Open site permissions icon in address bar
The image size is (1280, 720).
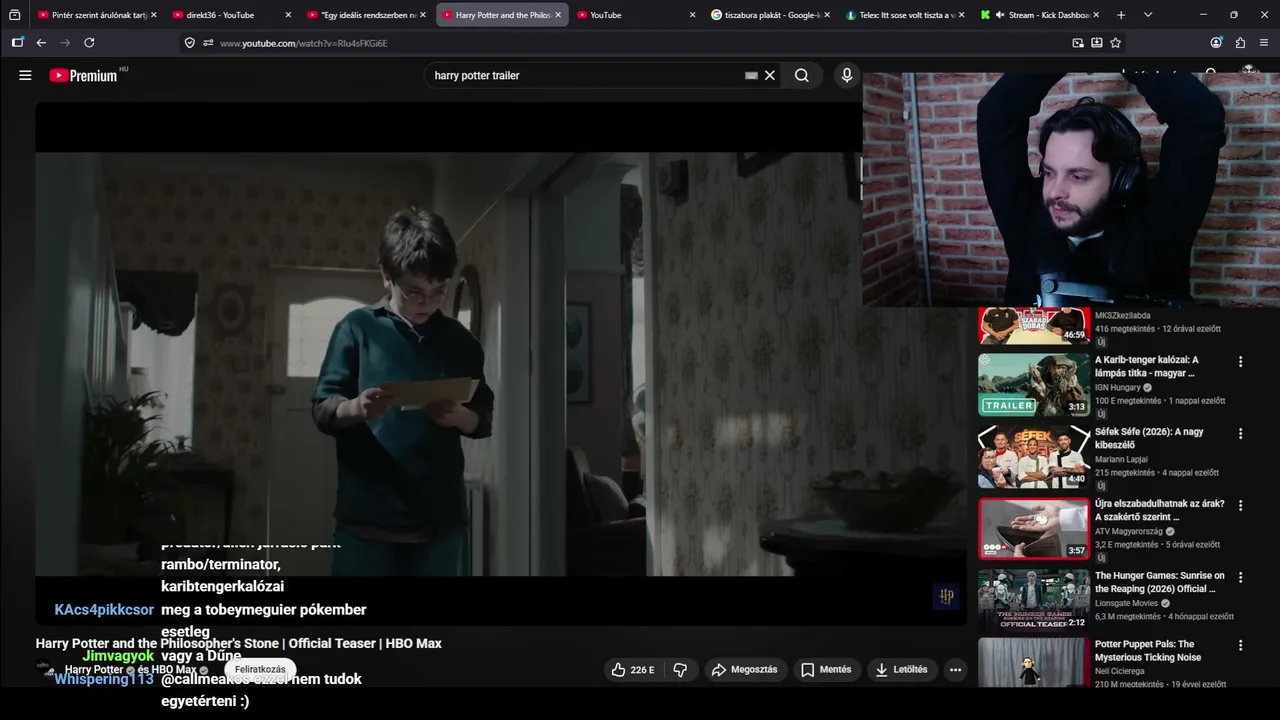tap(208, 43)
